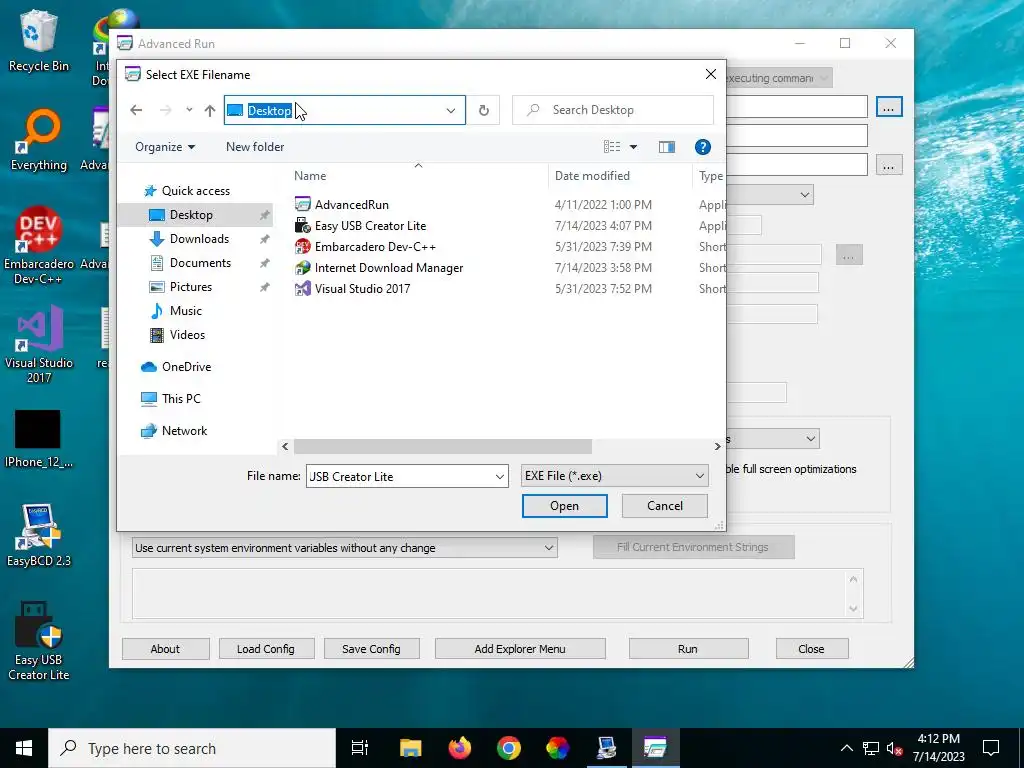Select EasyBCD 2.3 desktop icon

click(39, 536)
